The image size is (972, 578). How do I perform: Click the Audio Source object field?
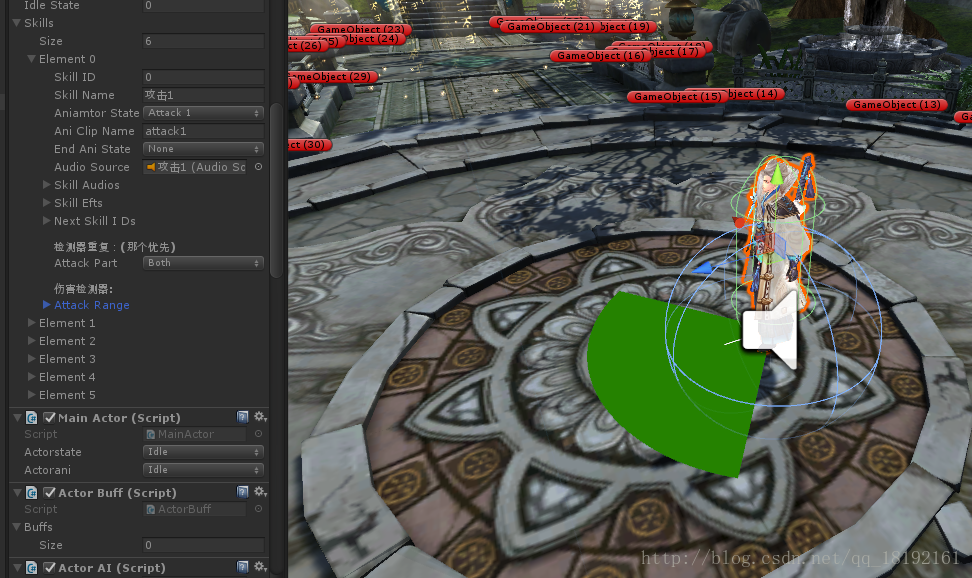(x=195, y=167)
